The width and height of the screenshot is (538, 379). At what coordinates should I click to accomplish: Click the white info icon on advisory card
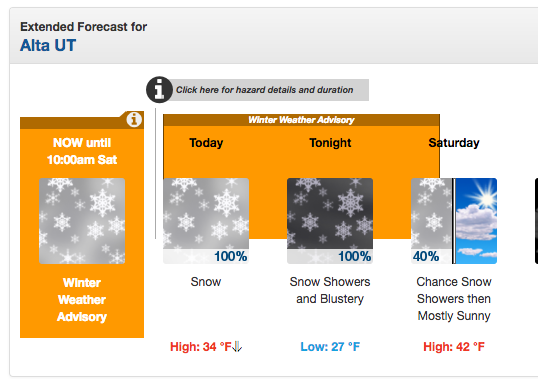click(x=134, y=120)
